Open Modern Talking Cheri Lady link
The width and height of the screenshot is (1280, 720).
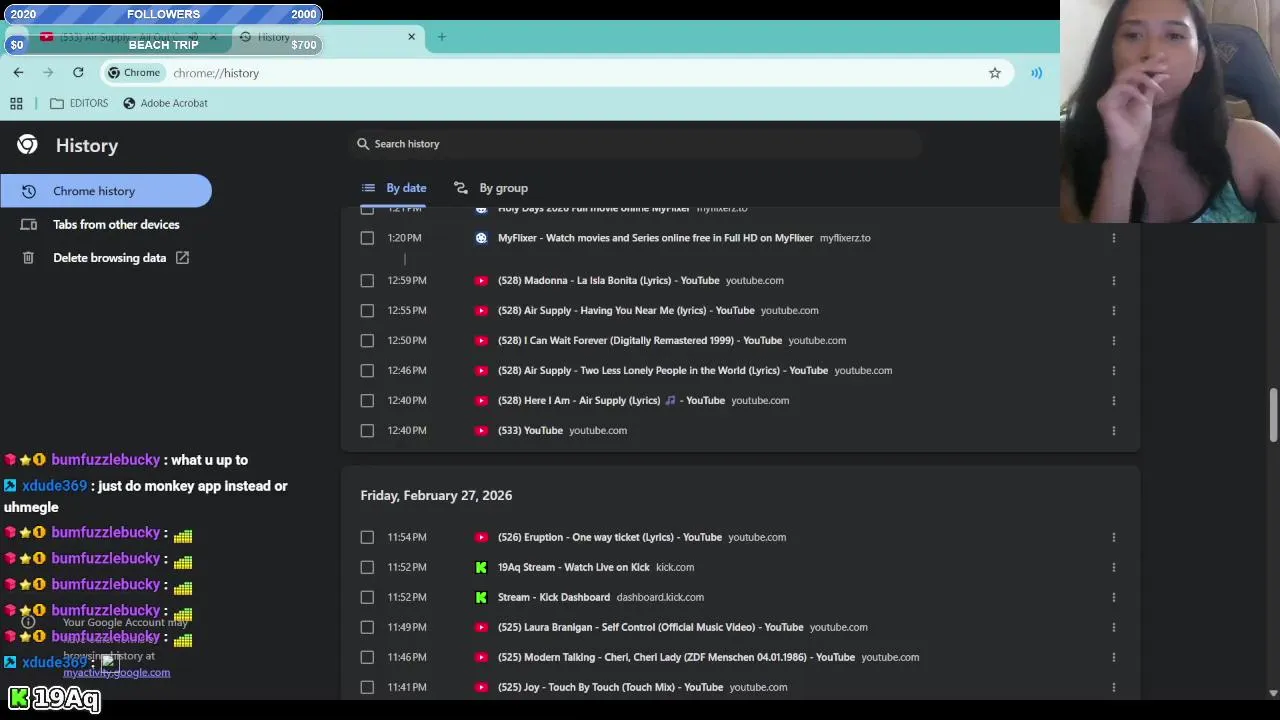tap(676, 658)
